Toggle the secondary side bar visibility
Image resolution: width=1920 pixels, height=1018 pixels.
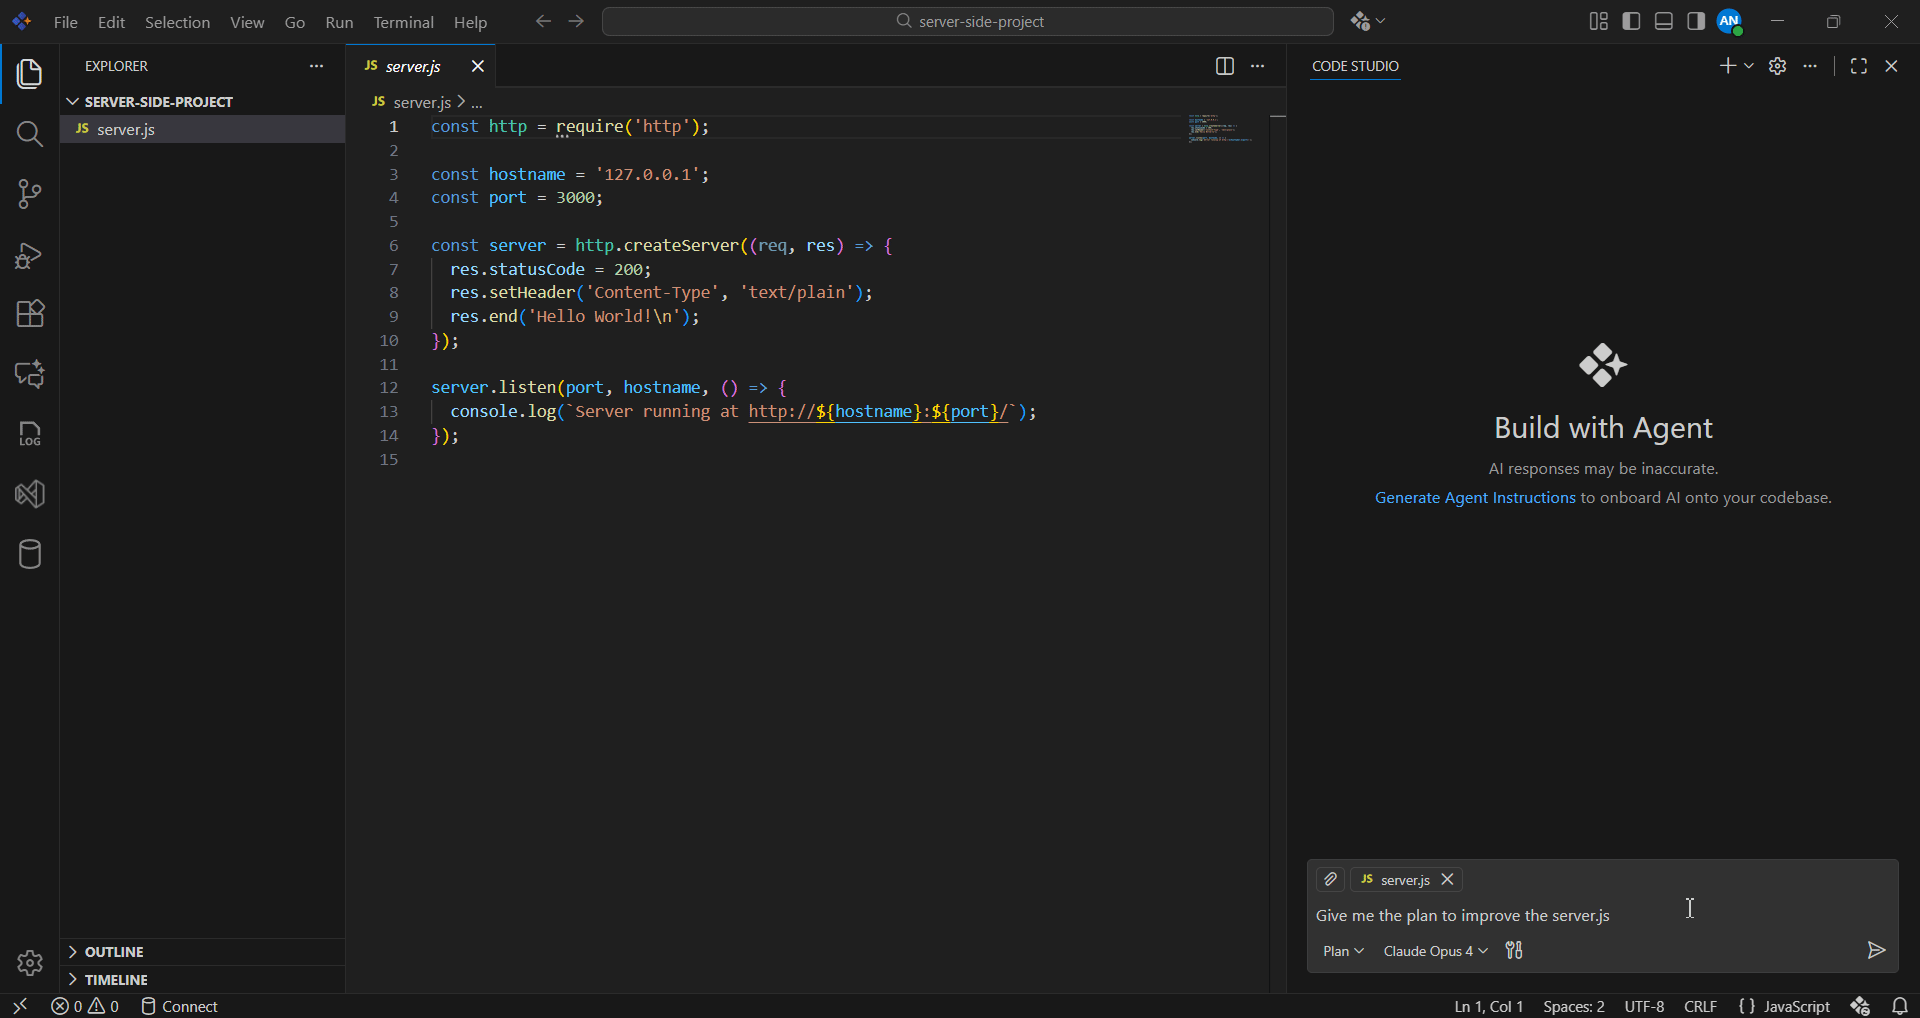1696,21
